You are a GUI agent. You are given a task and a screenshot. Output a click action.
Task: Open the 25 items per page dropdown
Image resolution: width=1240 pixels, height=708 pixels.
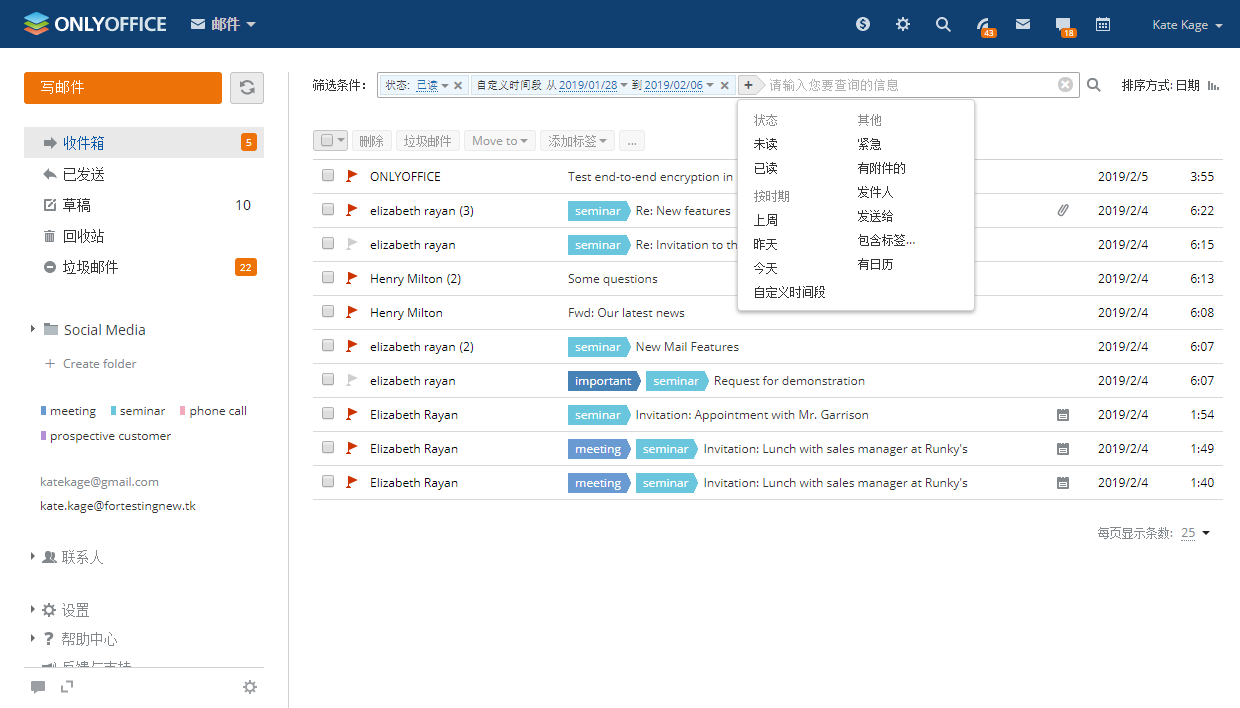pyautogui.click(x=1195, y=534)
